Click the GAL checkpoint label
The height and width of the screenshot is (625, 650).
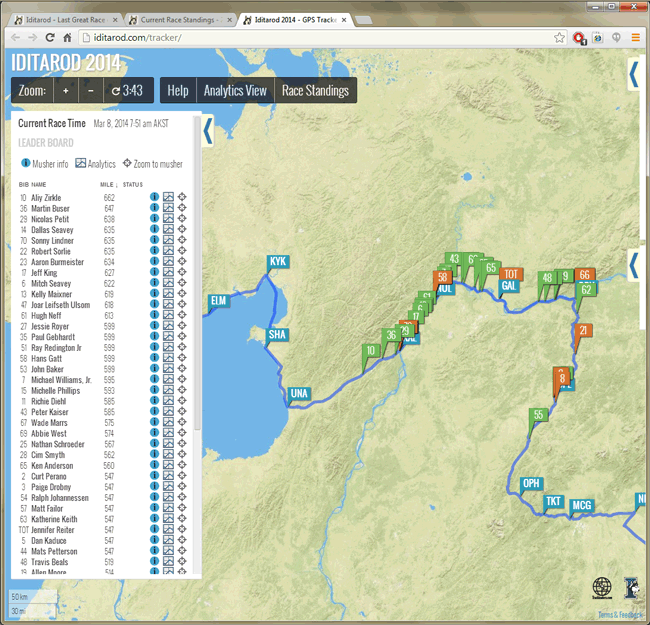coord(509,286)
